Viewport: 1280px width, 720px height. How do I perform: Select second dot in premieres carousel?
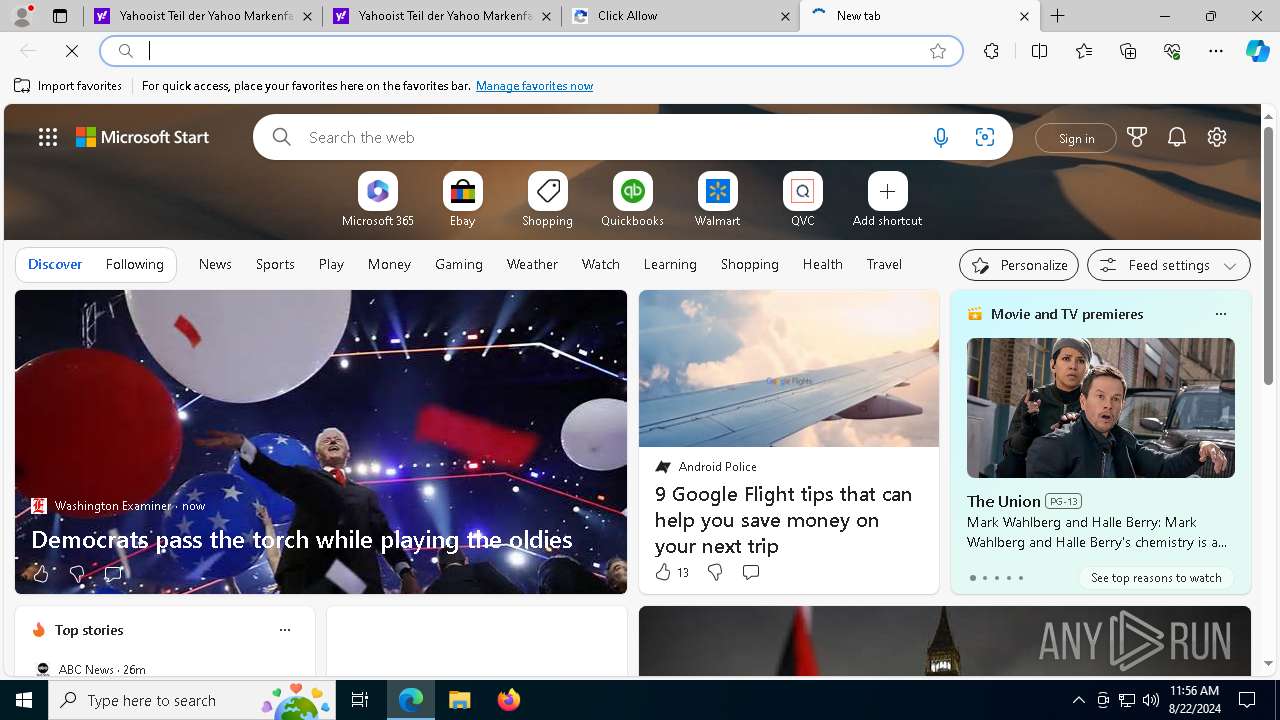click(985, 578)
